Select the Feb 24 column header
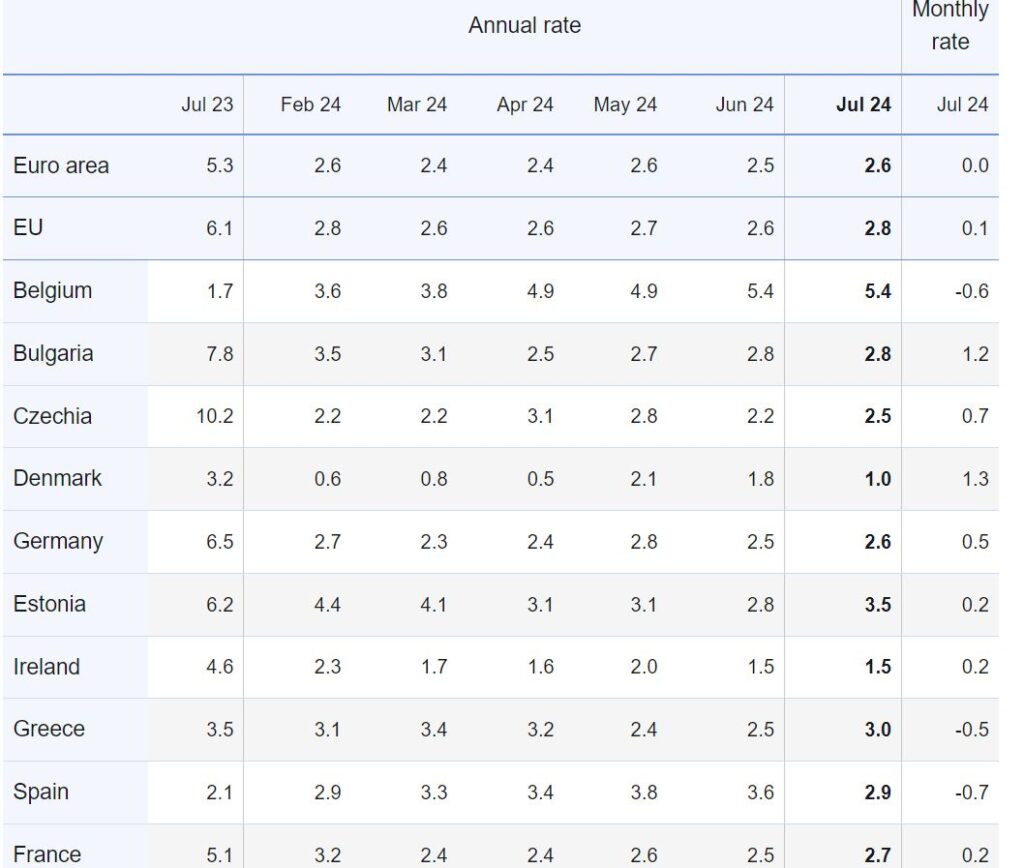The height and width of the screenshot is (868, 1024). 311,104
